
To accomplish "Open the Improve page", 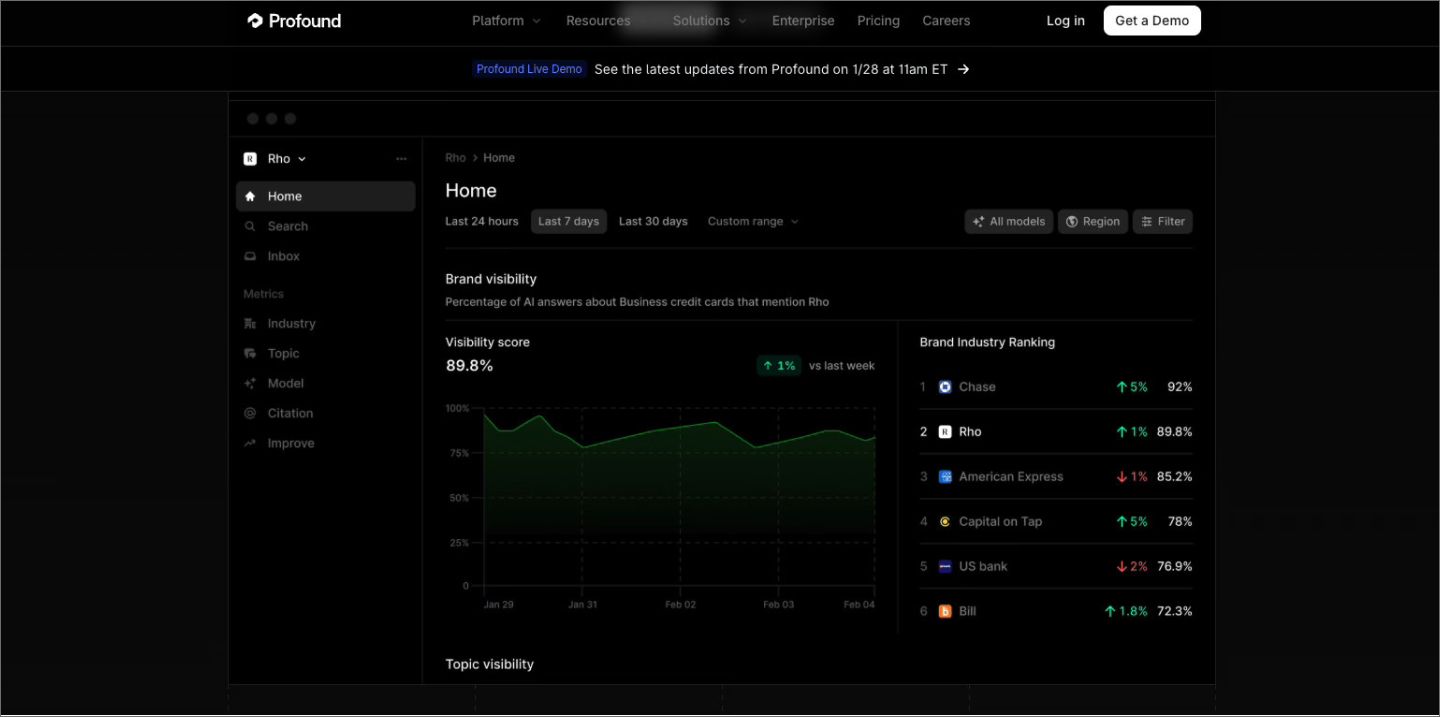I will [325, 443].
